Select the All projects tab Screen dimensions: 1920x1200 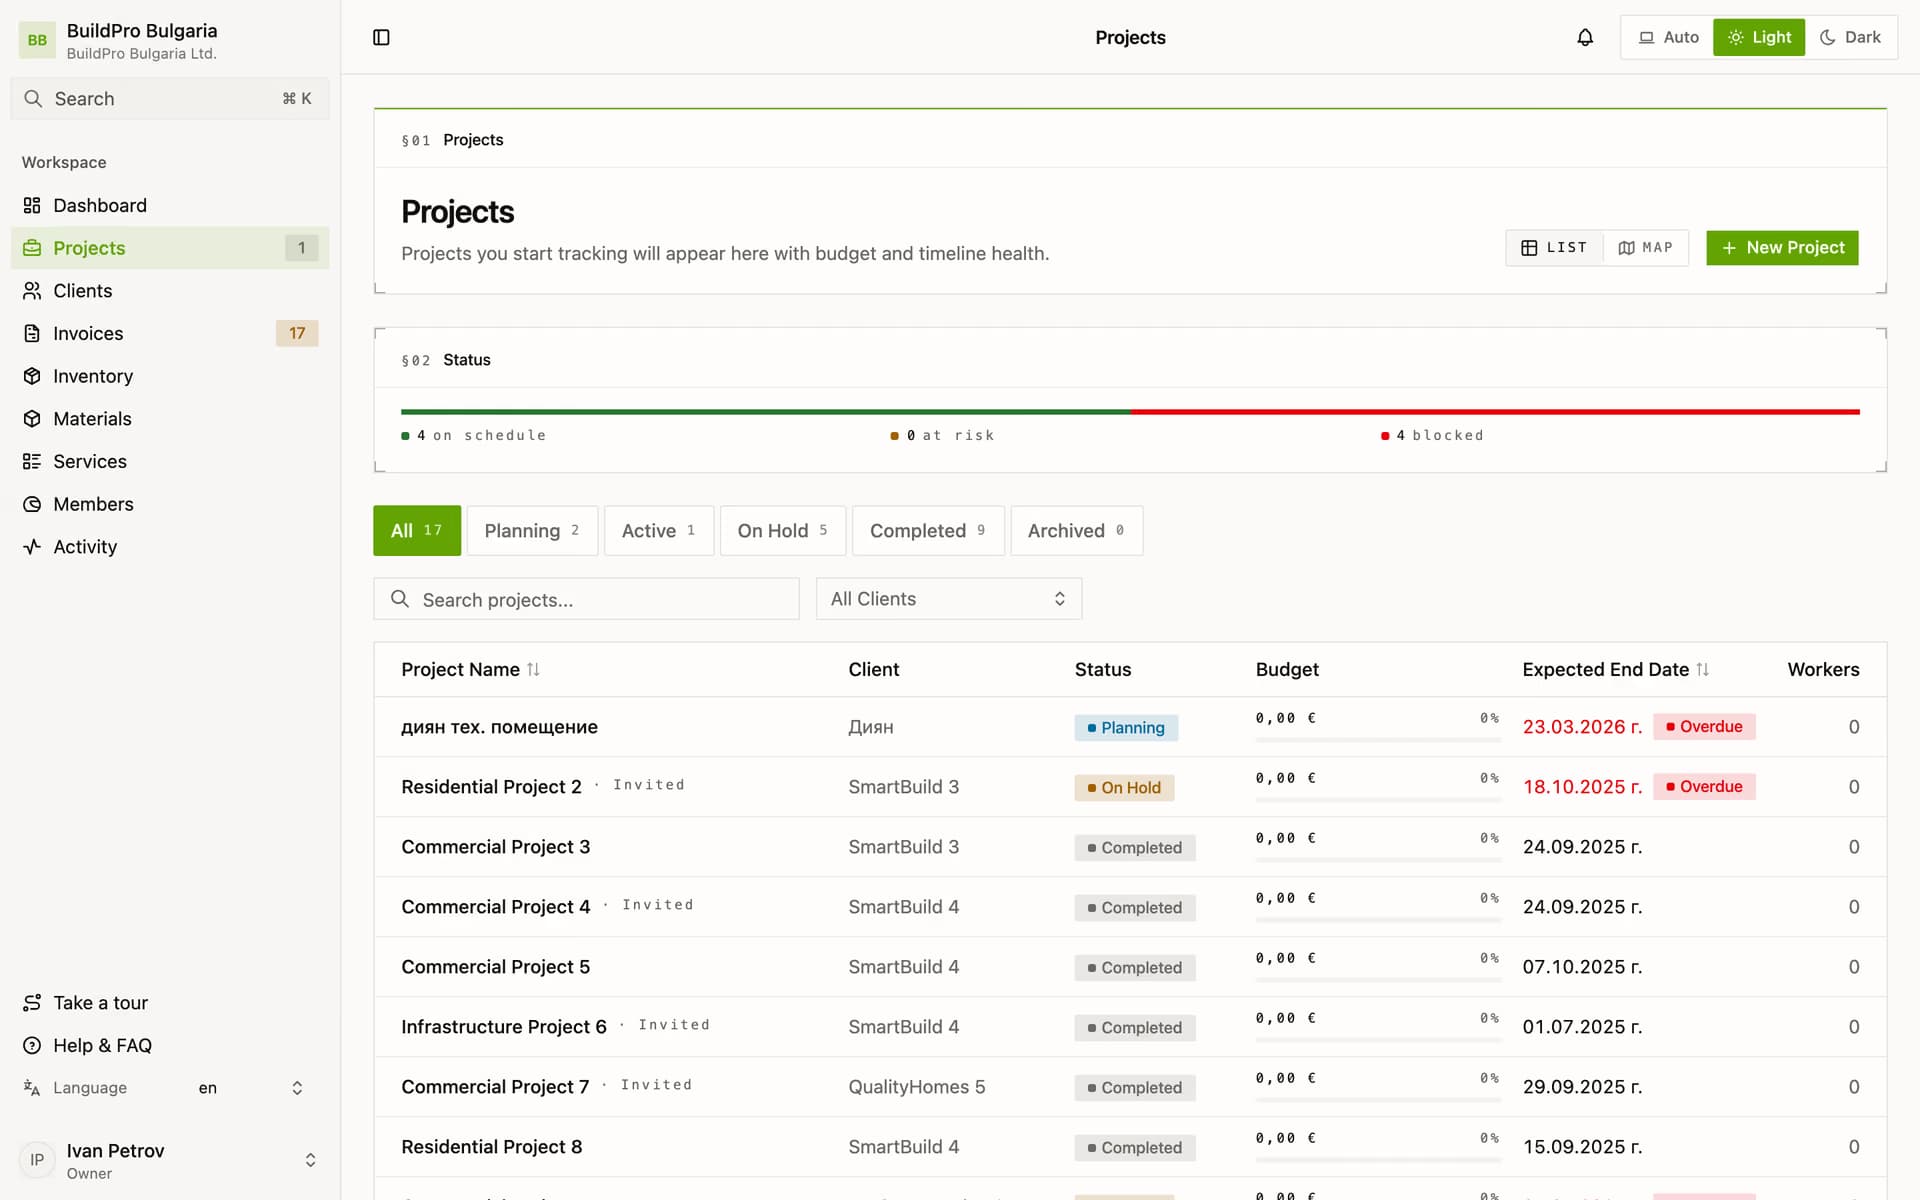tap(417, 530)
